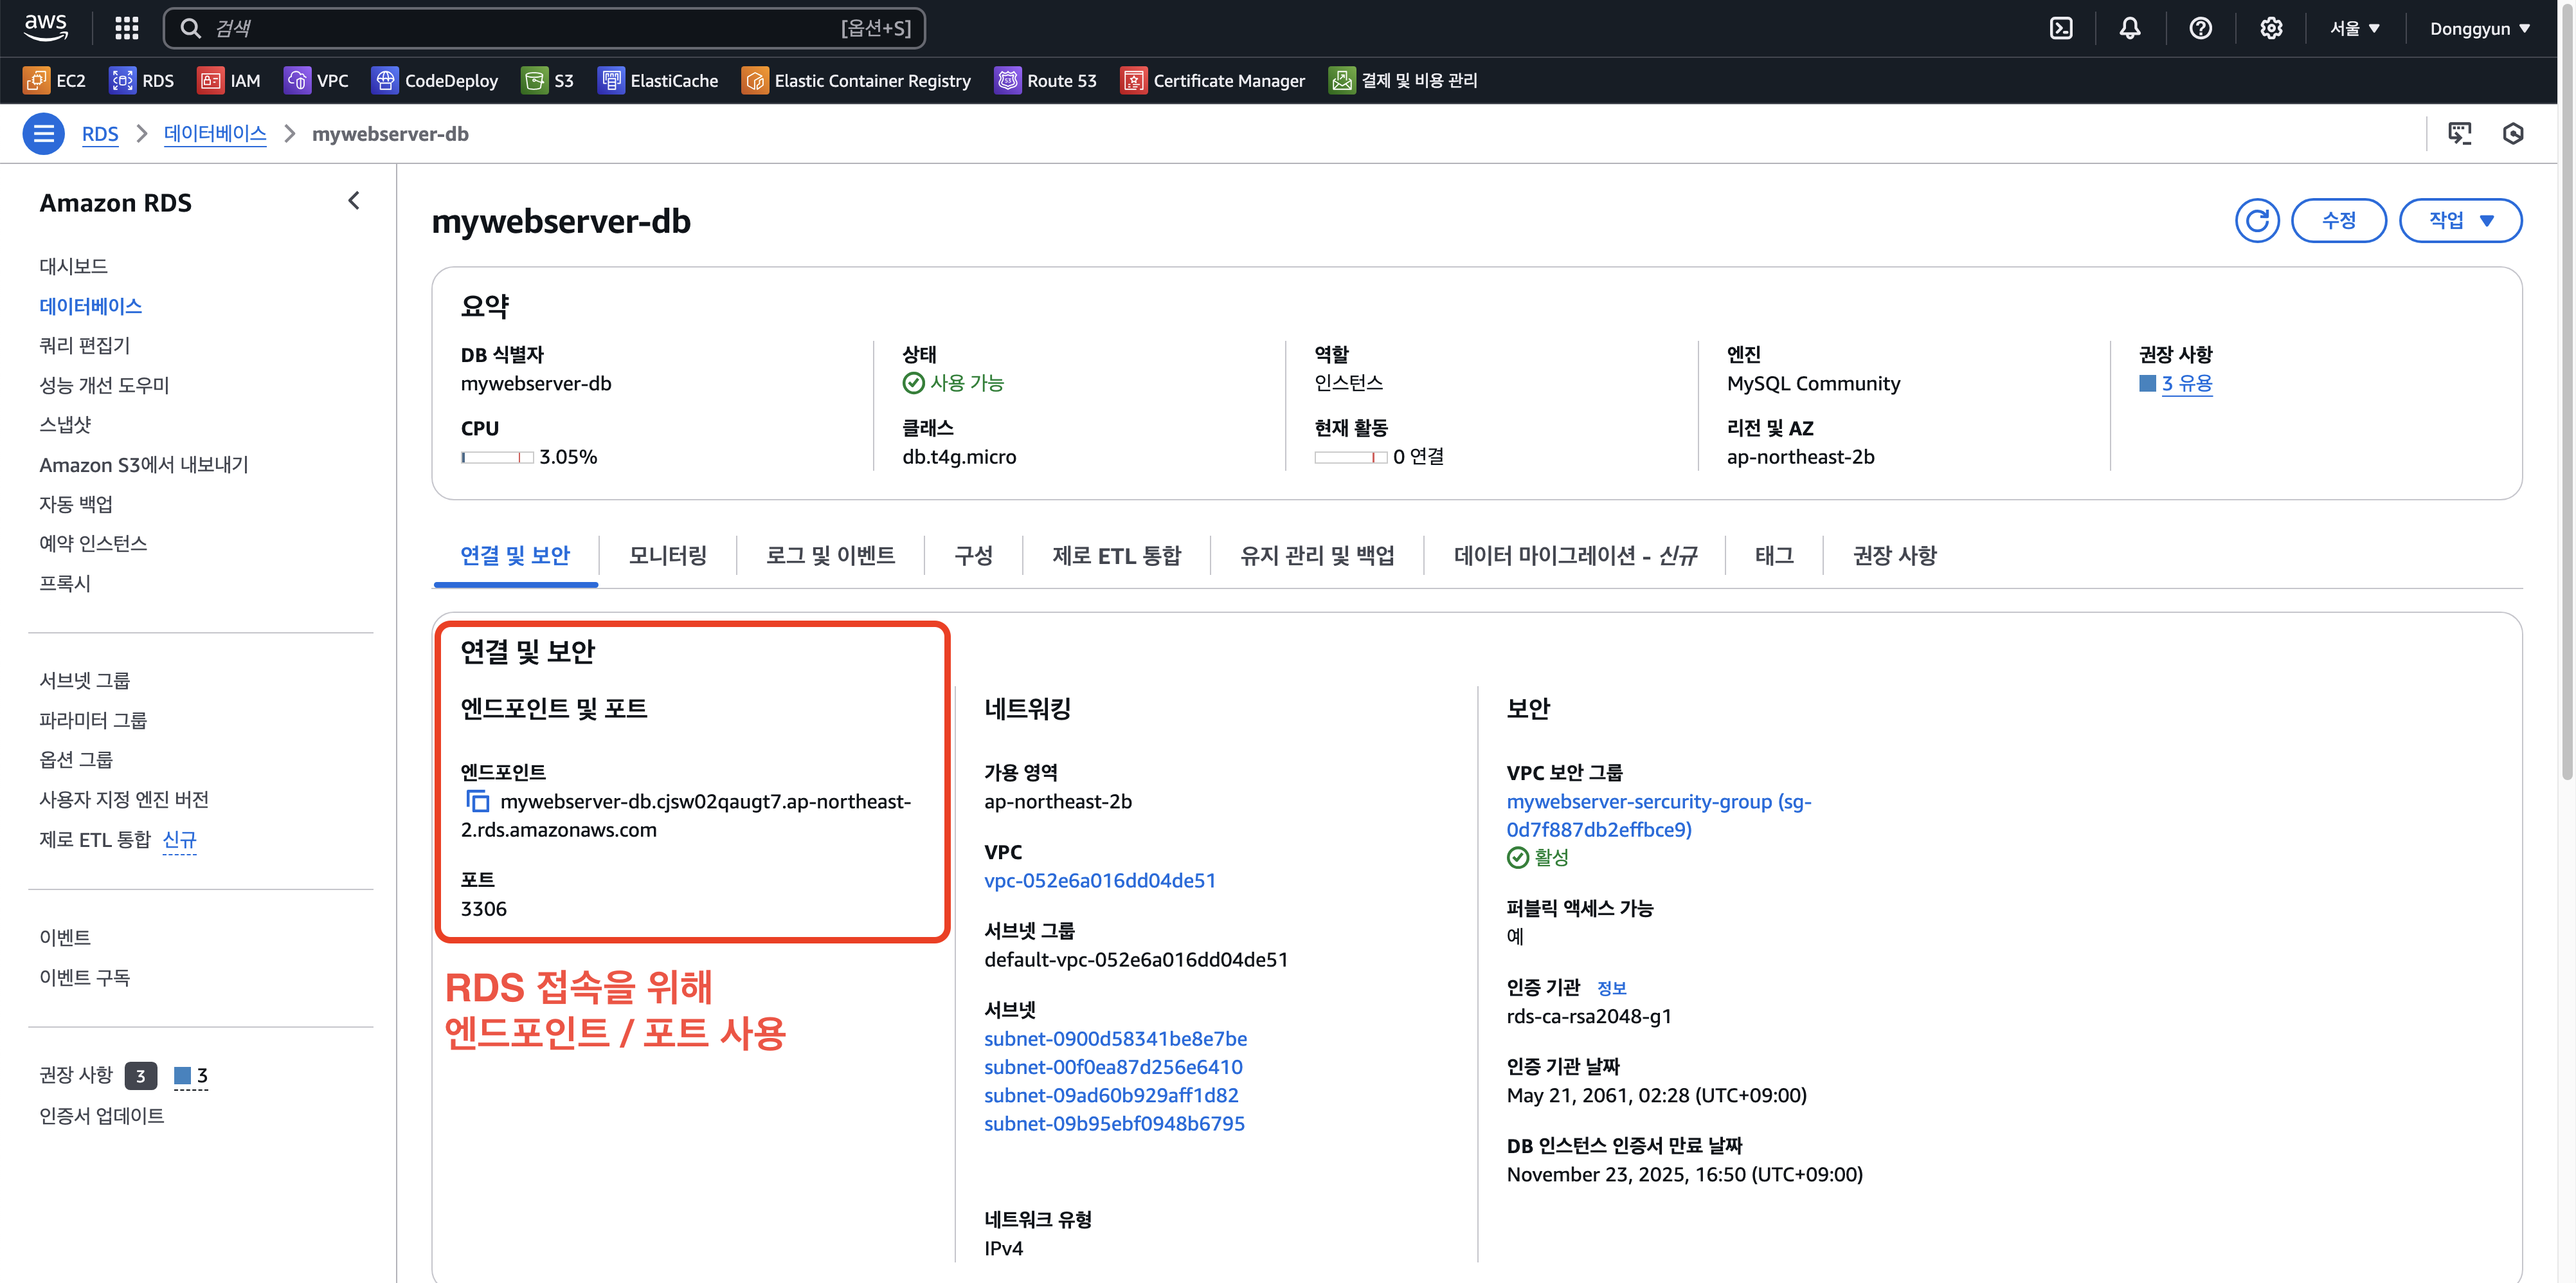Open the help question mark icon
The width and height of the screenshot is (2576, 1283).
(2200, 28)
